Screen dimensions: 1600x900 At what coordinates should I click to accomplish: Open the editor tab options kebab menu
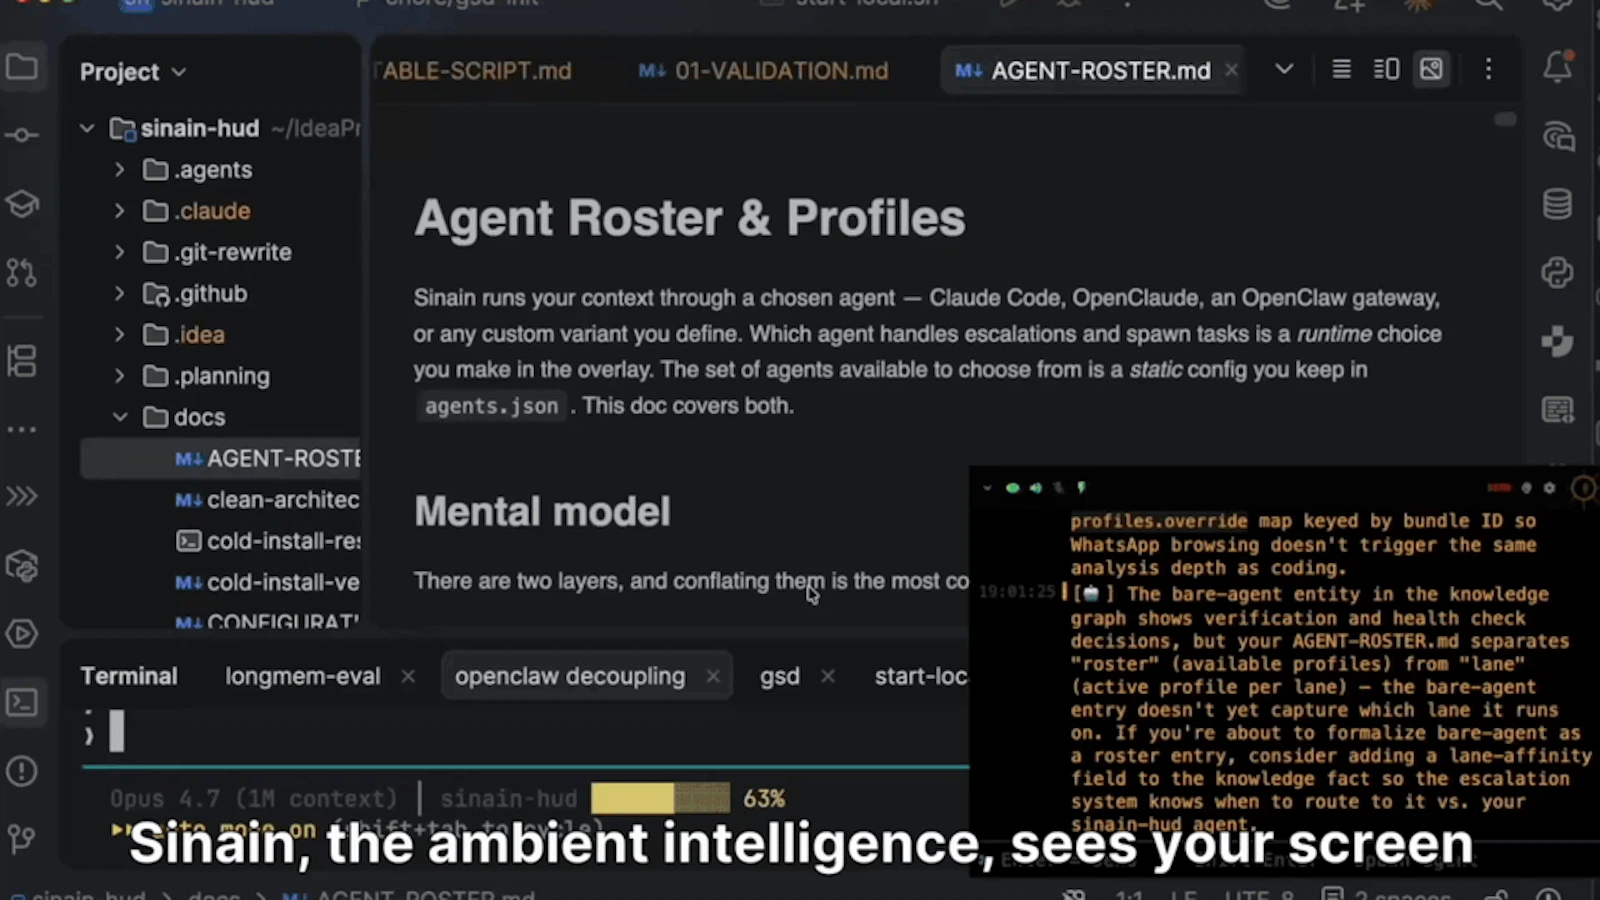click(1489, 69)
